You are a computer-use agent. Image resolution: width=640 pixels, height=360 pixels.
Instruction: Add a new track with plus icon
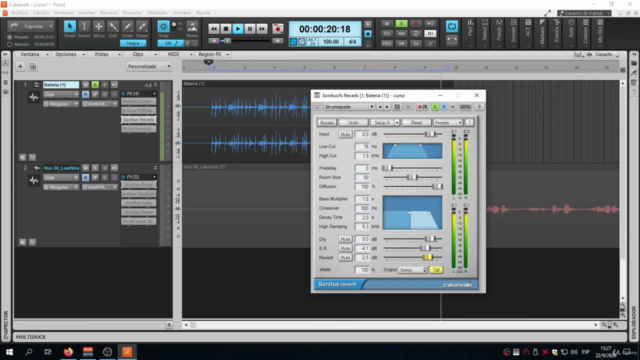[20, 66]
